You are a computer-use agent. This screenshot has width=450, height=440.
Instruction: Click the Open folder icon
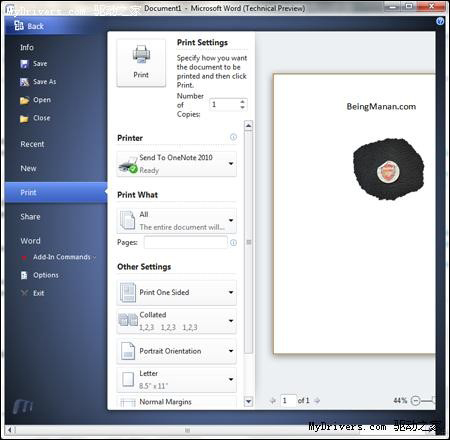(24, 100)
